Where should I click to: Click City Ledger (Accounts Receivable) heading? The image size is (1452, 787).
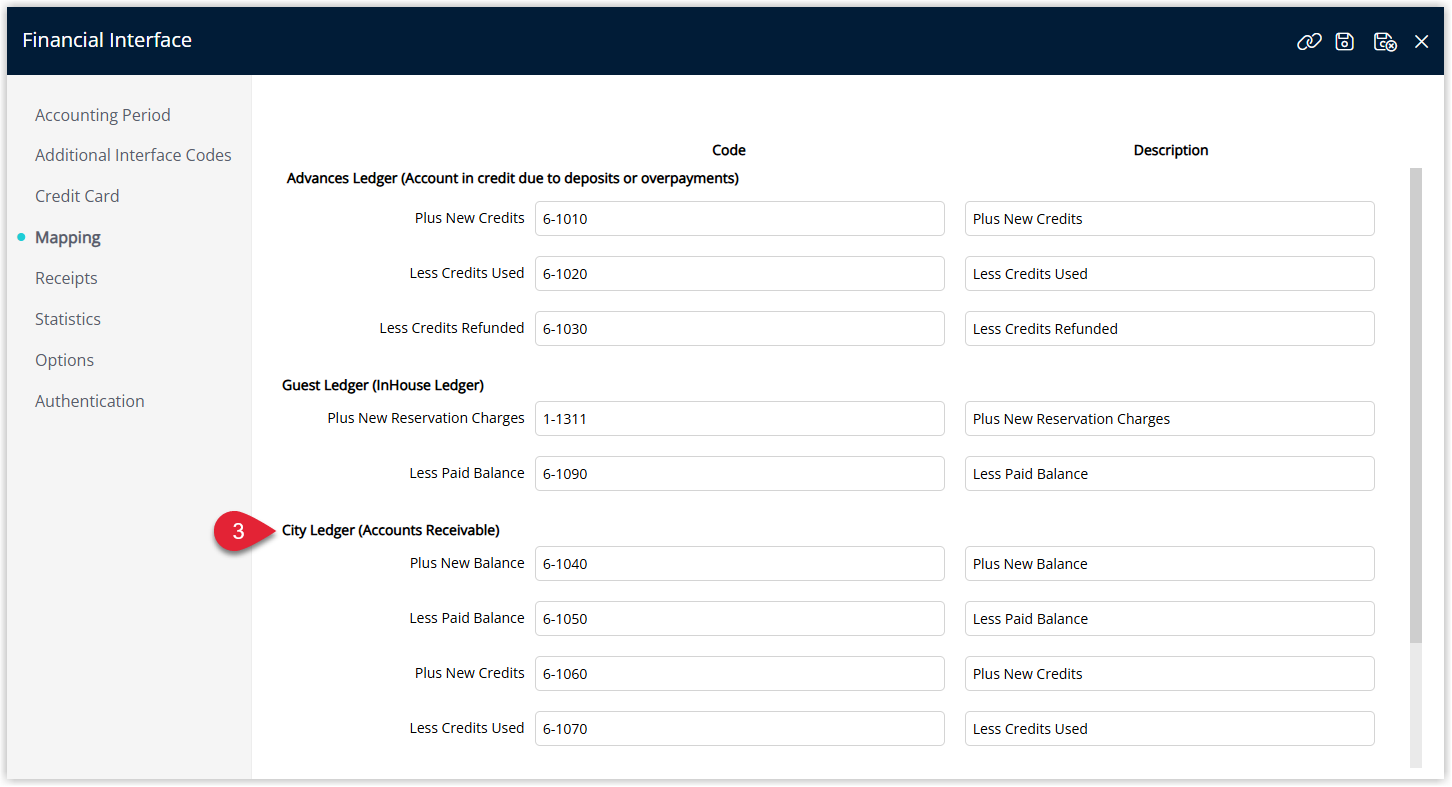point(391,530)
